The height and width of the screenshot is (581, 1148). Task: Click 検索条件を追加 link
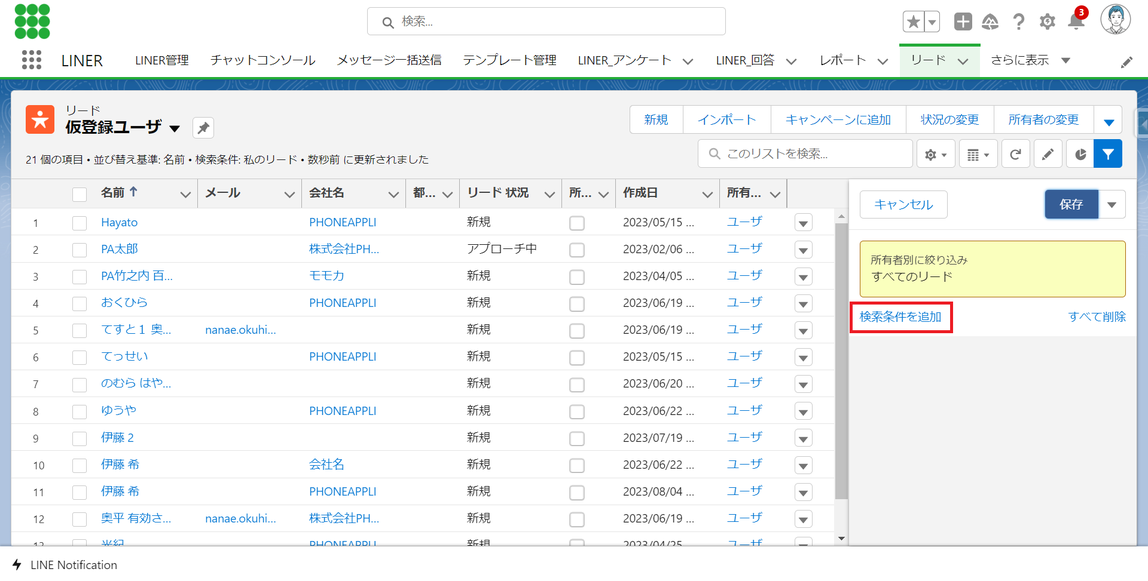click(x=901, y=317)
